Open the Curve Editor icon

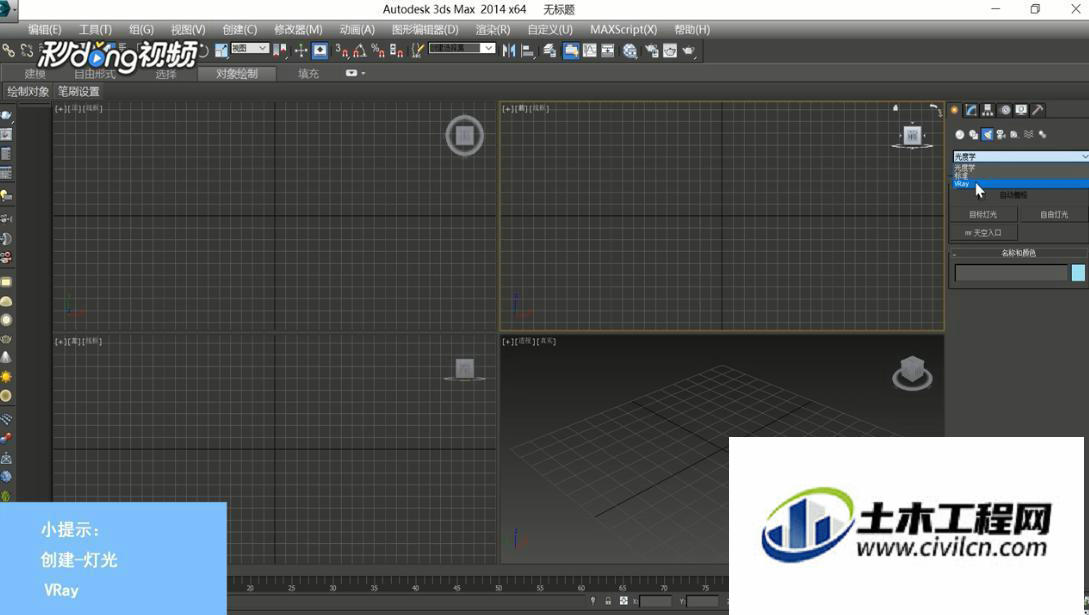[590, 51]
